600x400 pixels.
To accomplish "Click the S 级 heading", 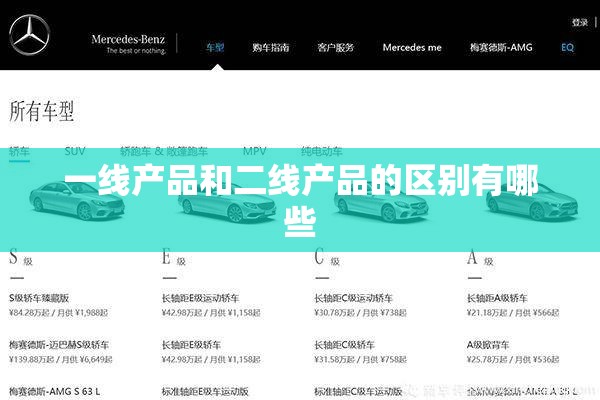I will point(21,257).
